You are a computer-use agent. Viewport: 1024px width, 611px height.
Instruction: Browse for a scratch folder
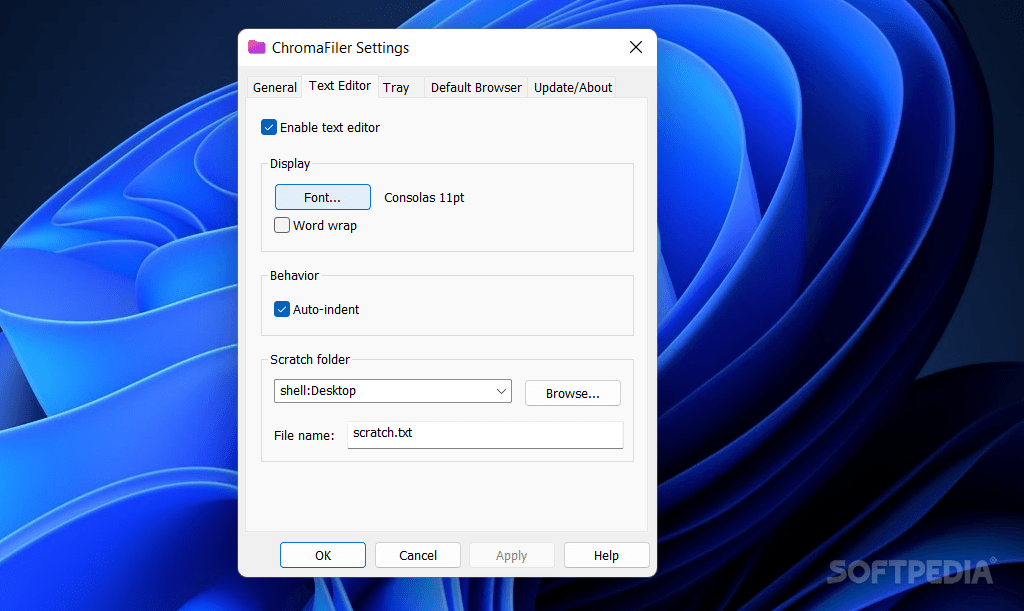tap(573, 393)
